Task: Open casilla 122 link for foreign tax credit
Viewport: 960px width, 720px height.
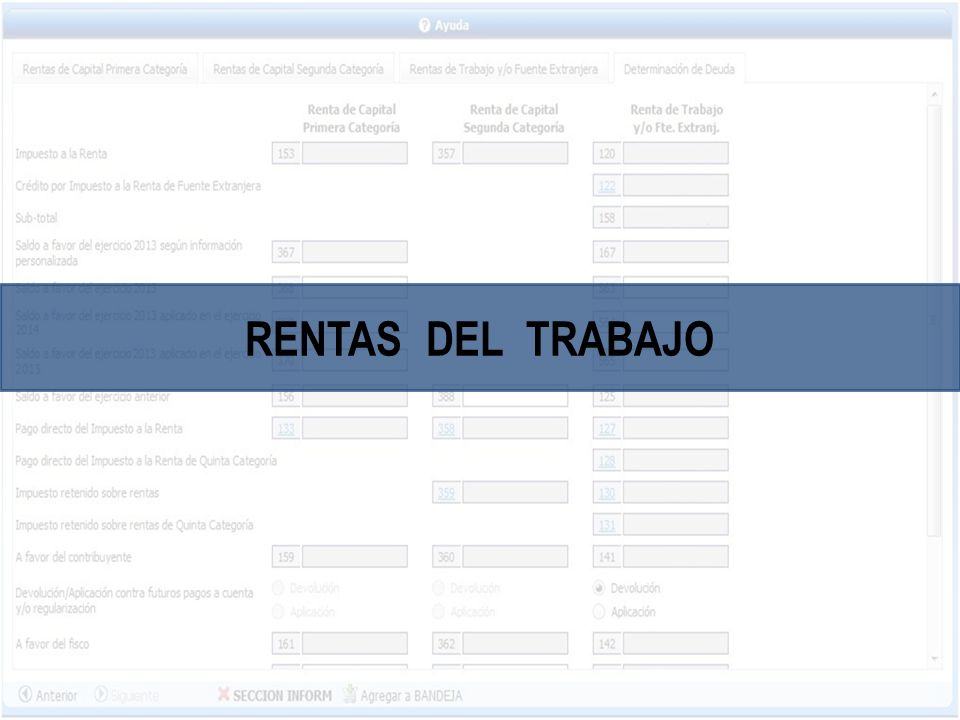Action: tap(607, 186)
